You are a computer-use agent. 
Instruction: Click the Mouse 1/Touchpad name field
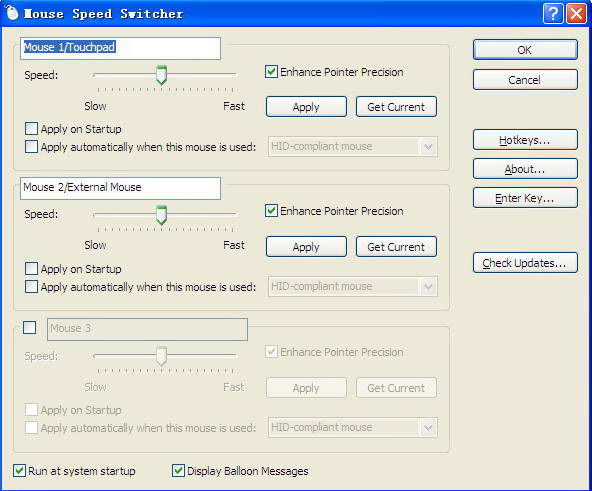coord(120,48)
